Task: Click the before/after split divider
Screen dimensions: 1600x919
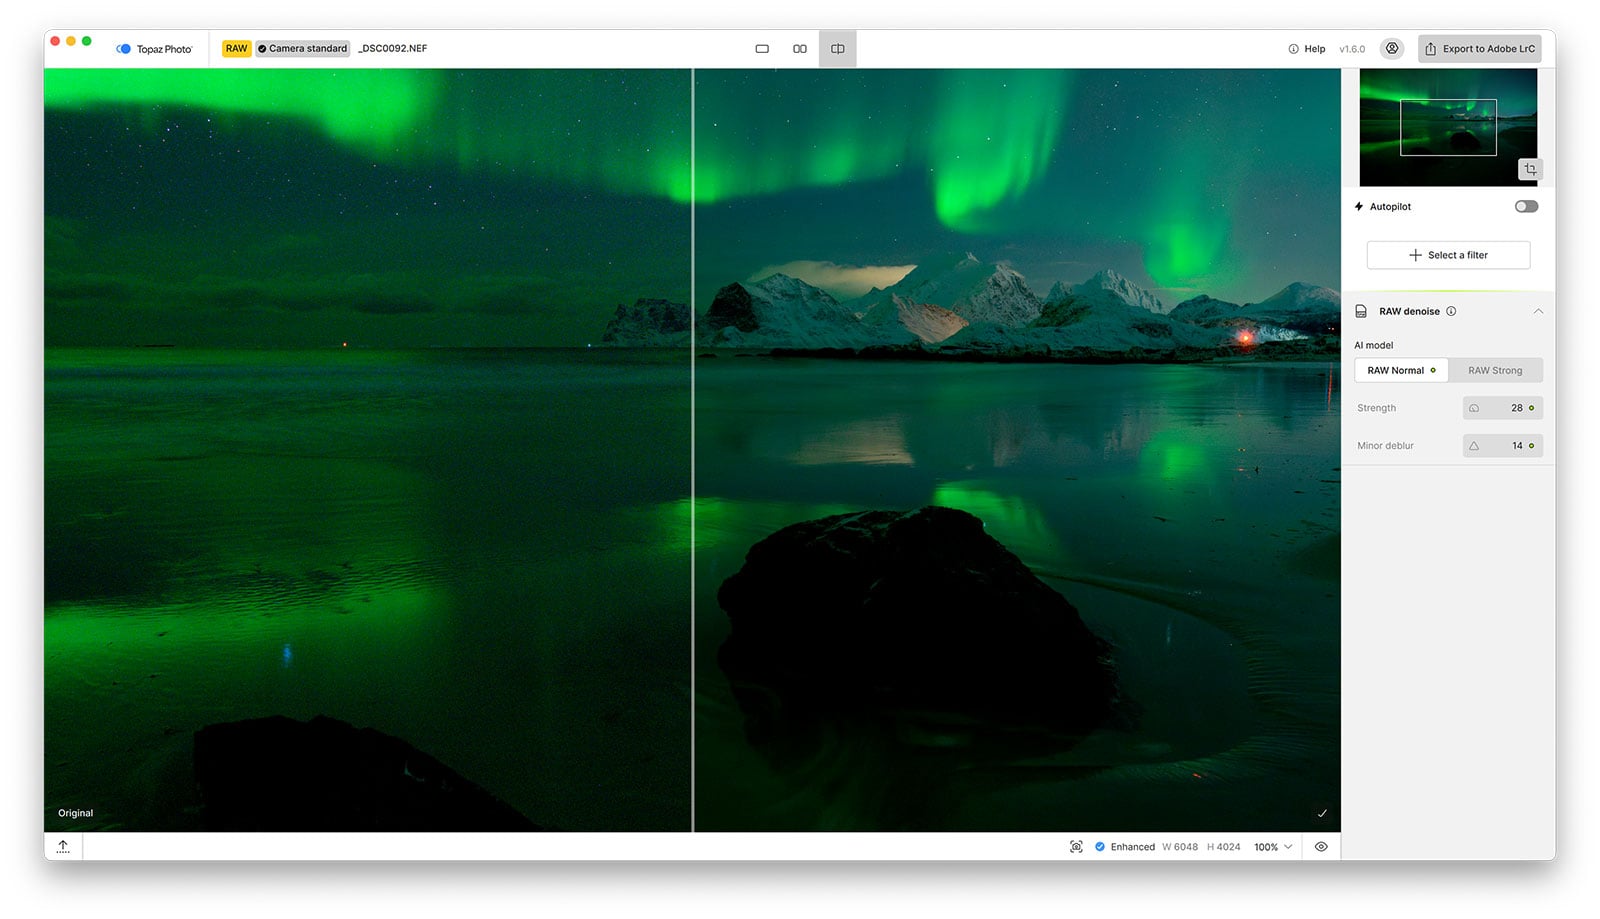Action: click(x=693, y=450)
